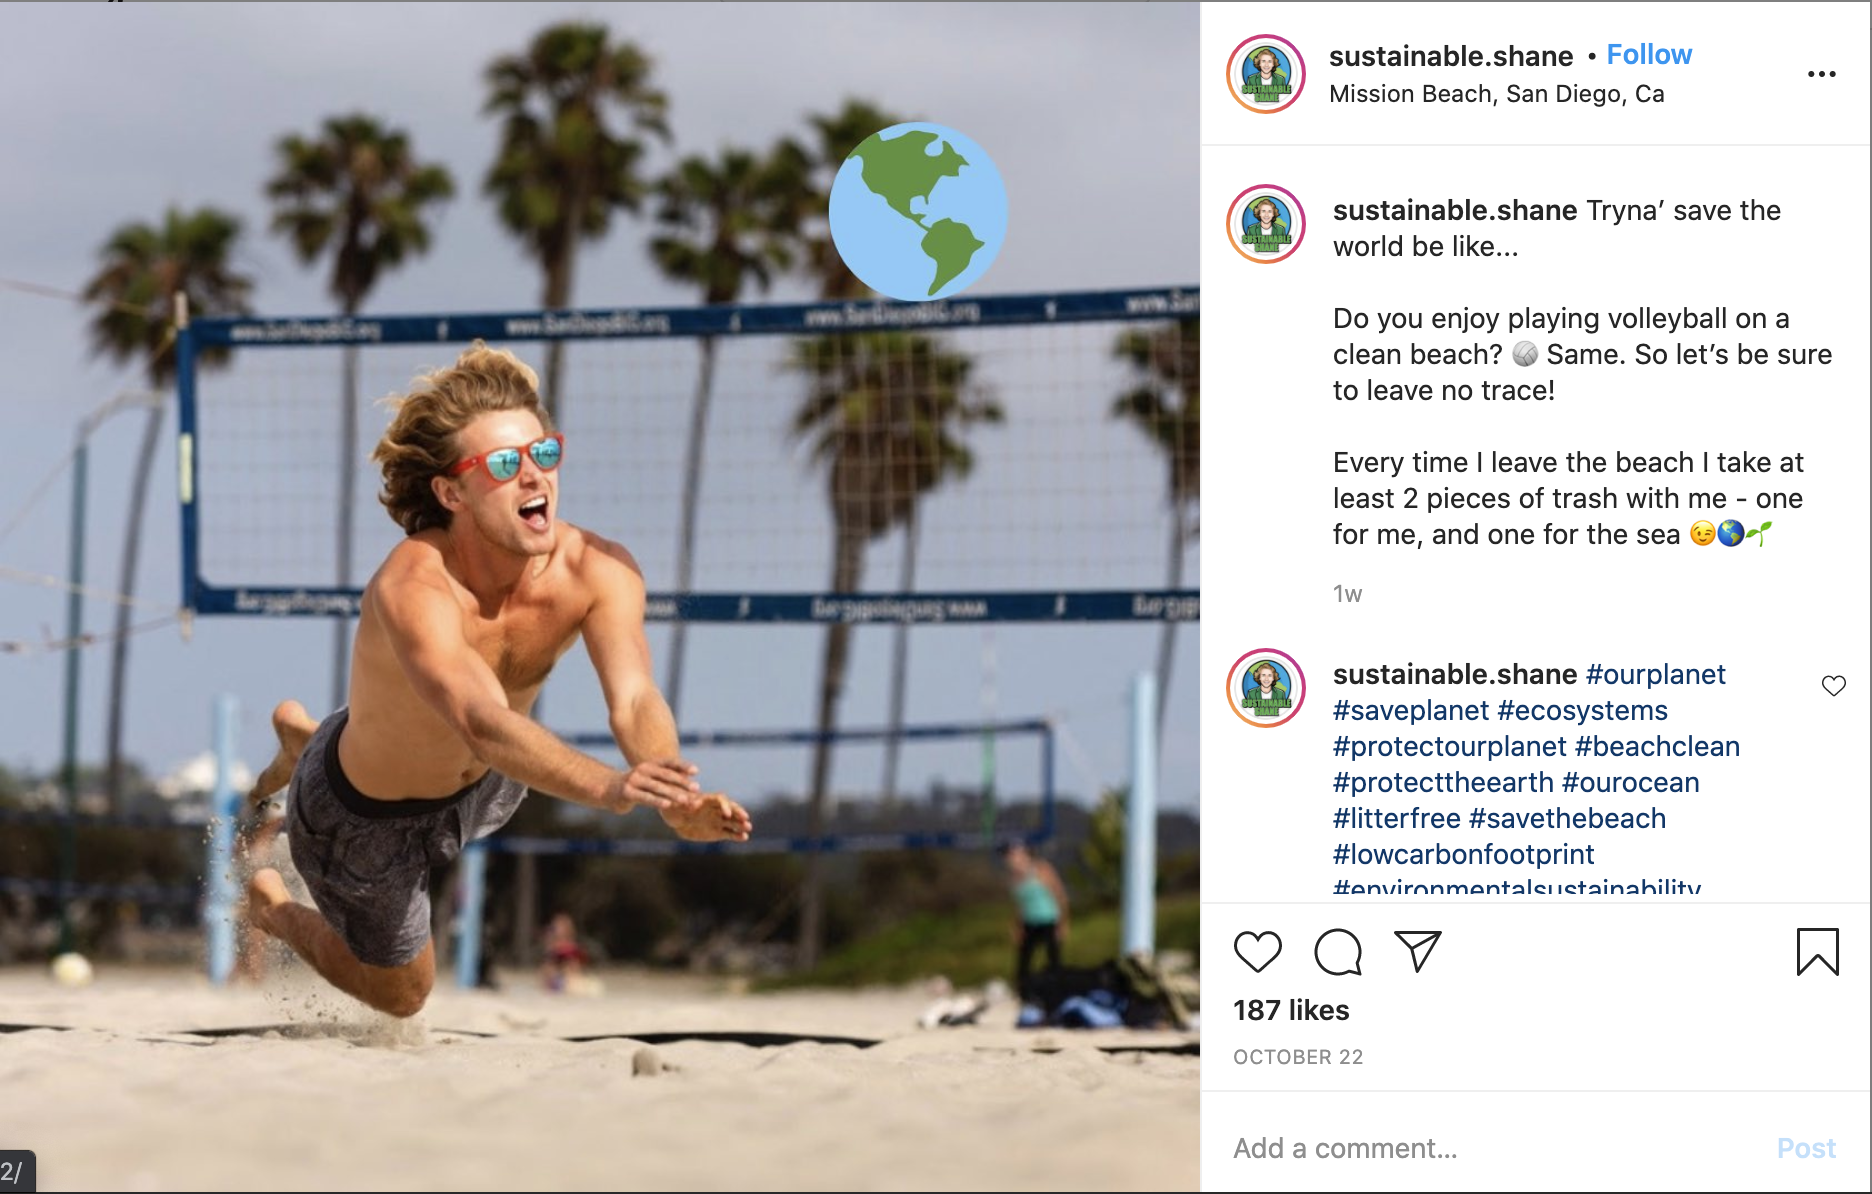This screenshot has height=1194, width=1872.
Task: Open the three-dot more options menu
Action: pos(1822,74)
